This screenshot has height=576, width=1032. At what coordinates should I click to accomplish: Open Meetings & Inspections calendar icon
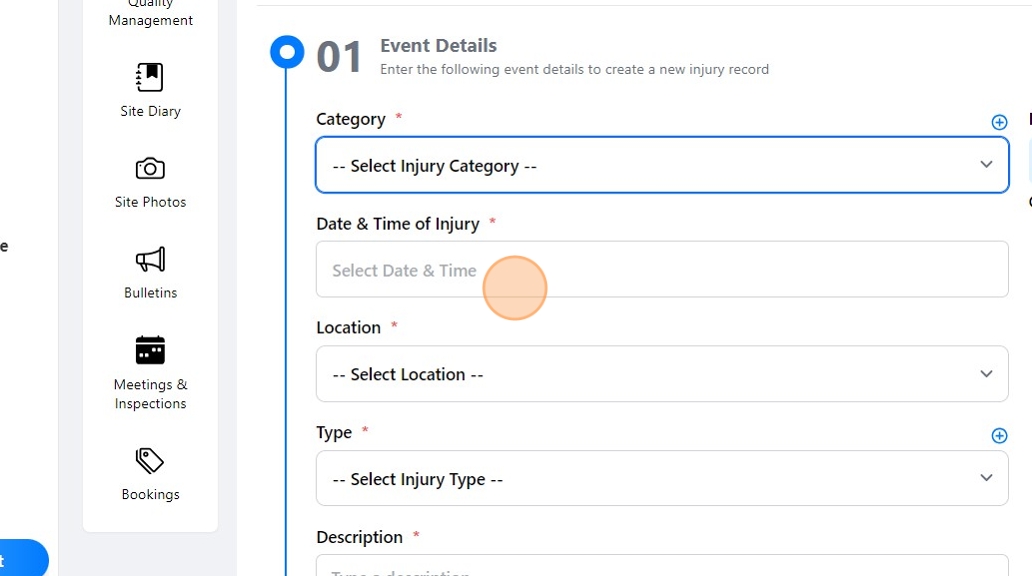(150, 350)
